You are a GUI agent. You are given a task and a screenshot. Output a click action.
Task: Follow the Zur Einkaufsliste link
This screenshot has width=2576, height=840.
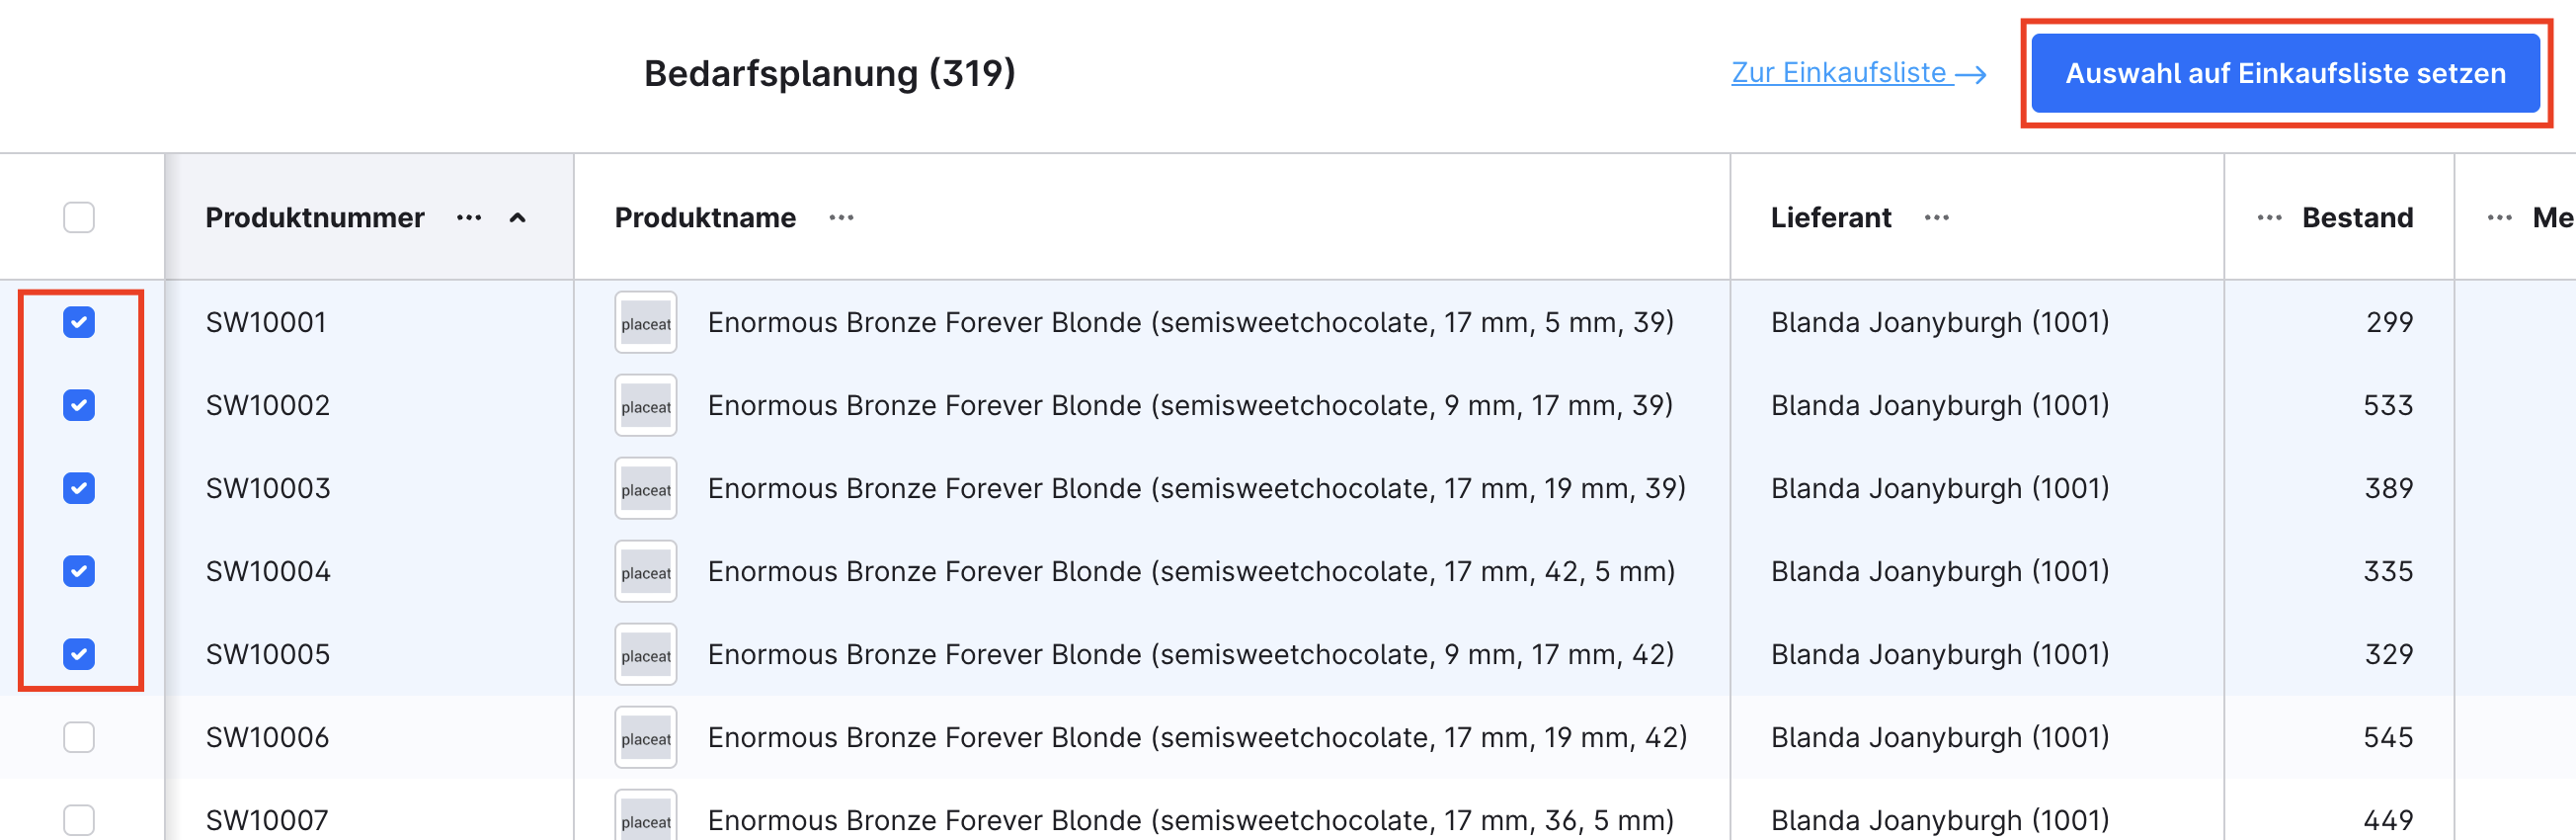click(x=1838, y=74)
